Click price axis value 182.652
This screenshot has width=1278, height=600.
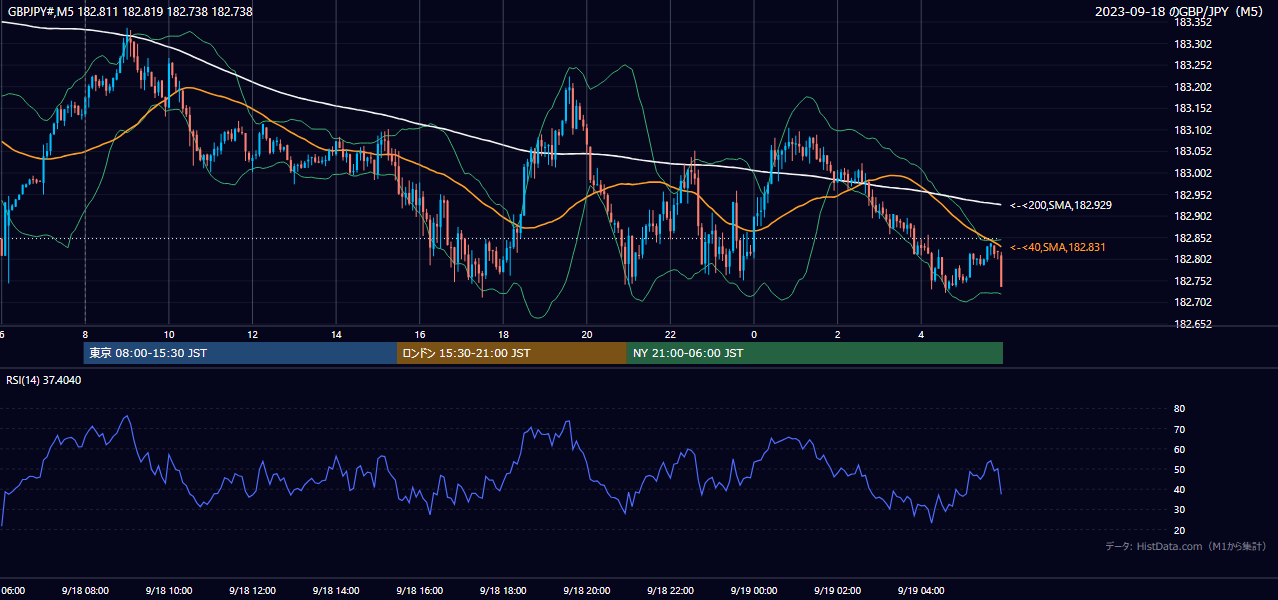click(x=1192, y=324)
